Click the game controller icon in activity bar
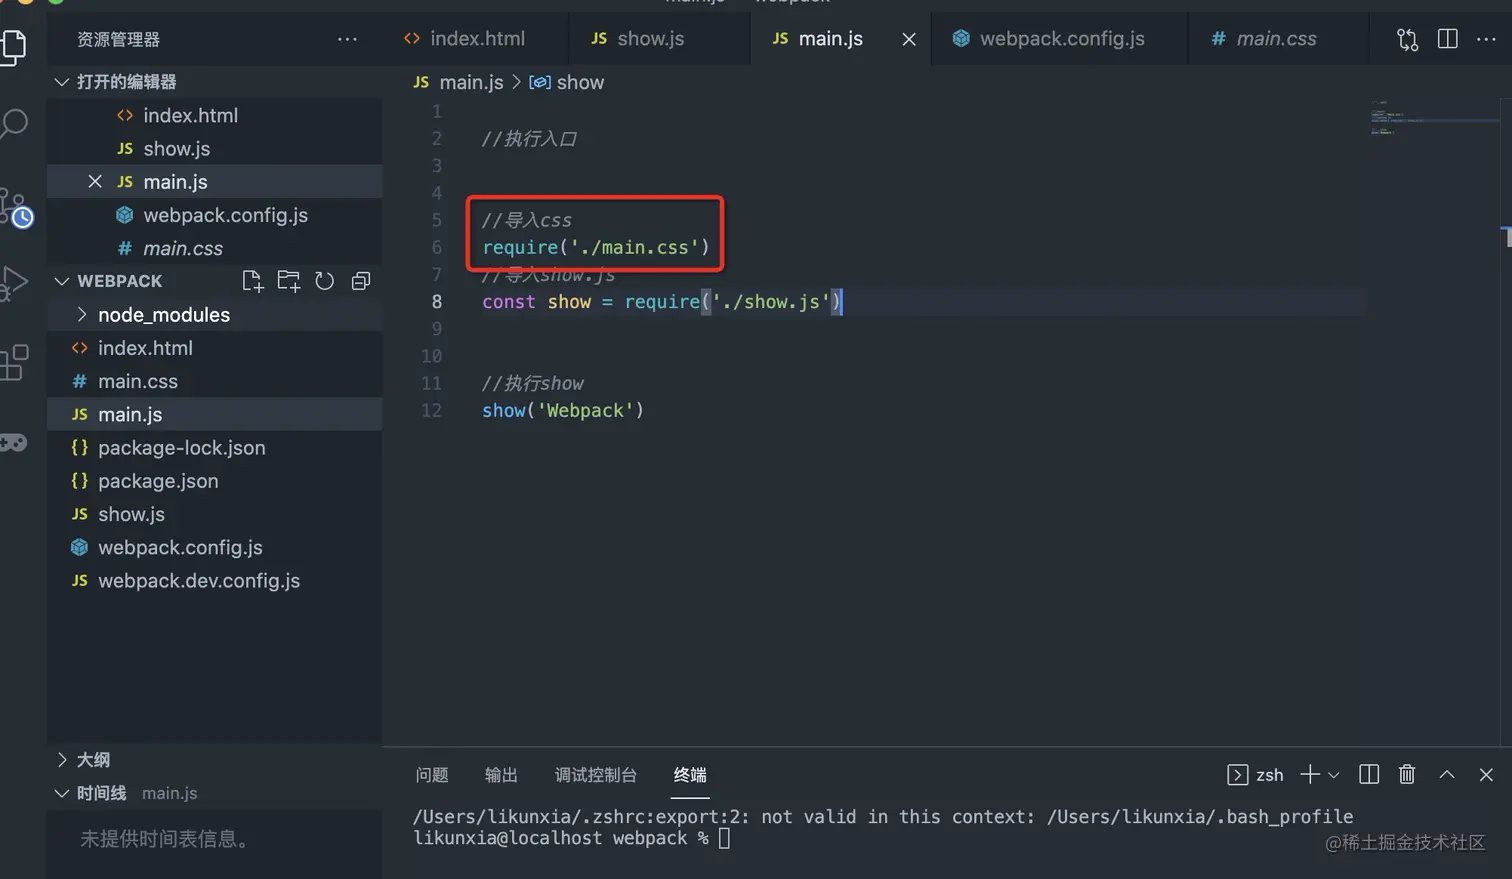The width and height of the screenshot is (1512, 879). coord(14,442)
